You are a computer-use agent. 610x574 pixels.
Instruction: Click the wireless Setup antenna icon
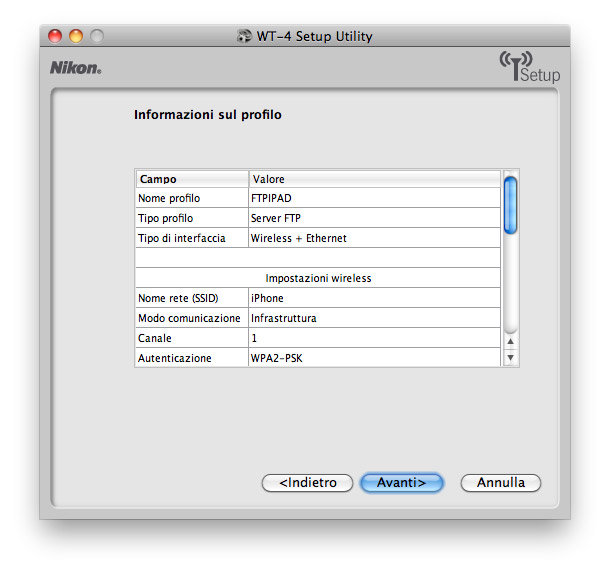[530, 67]
